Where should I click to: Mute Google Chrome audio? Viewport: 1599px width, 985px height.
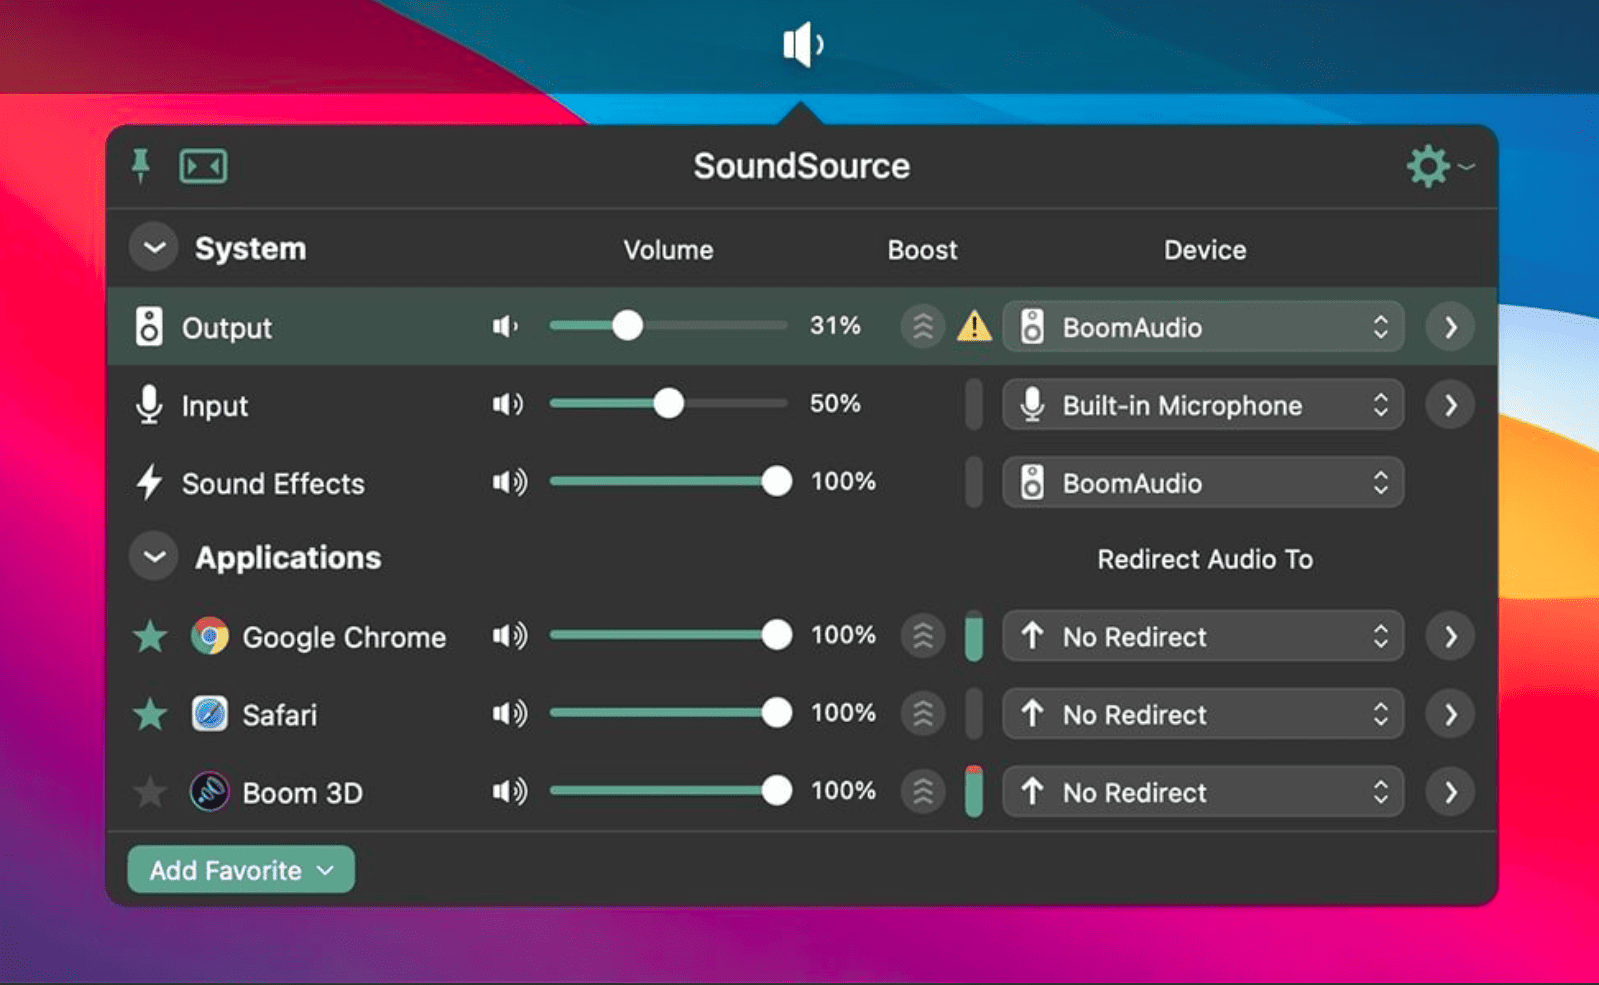510,636
